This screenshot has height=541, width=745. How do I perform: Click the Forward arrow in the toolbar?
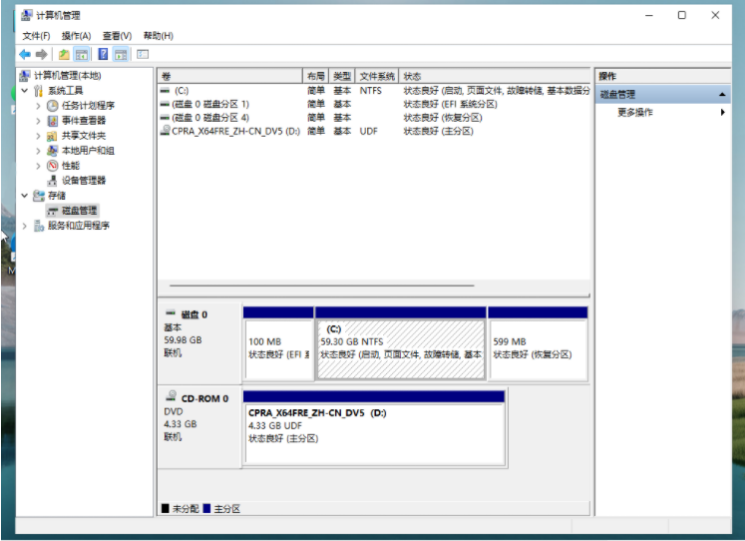tap(41, 54)
